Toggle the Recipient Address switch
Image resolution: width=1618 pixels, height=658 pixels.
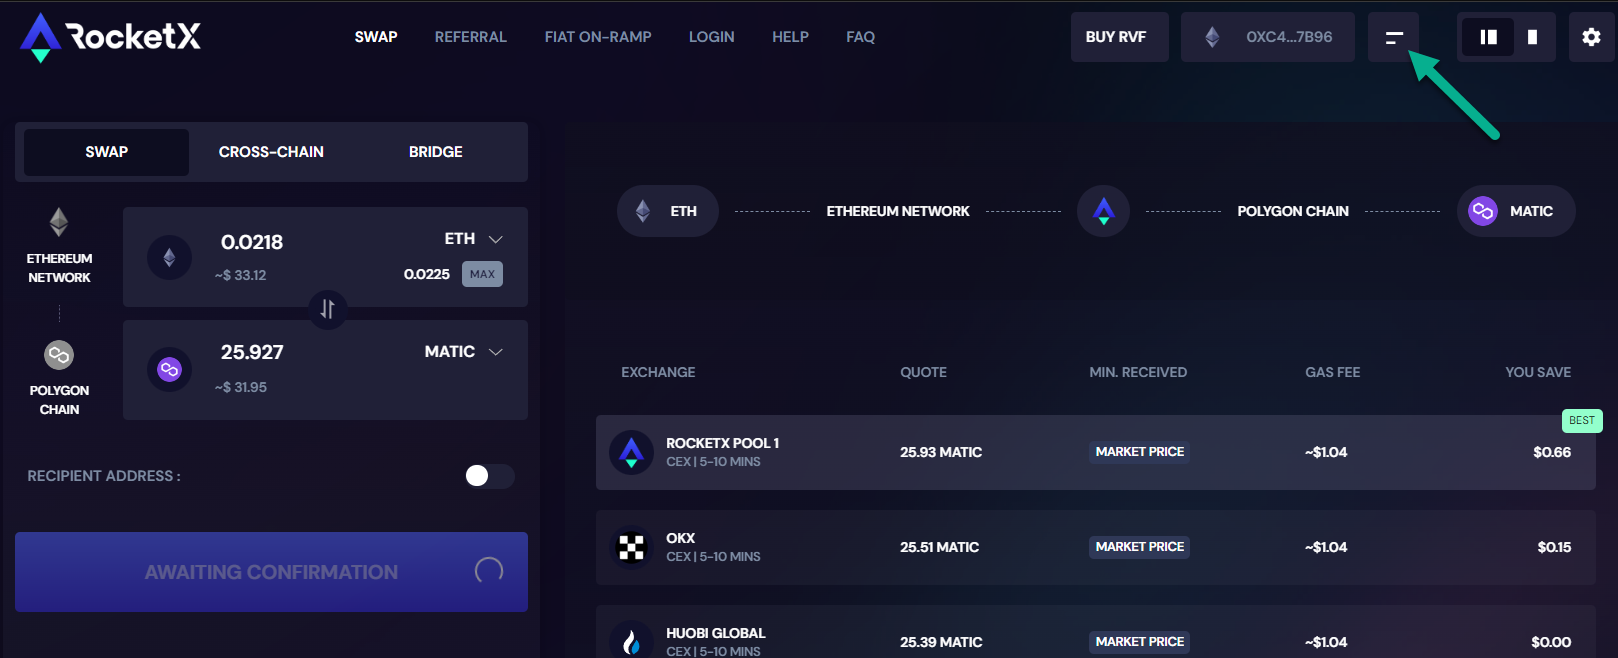tap(489, 476)
